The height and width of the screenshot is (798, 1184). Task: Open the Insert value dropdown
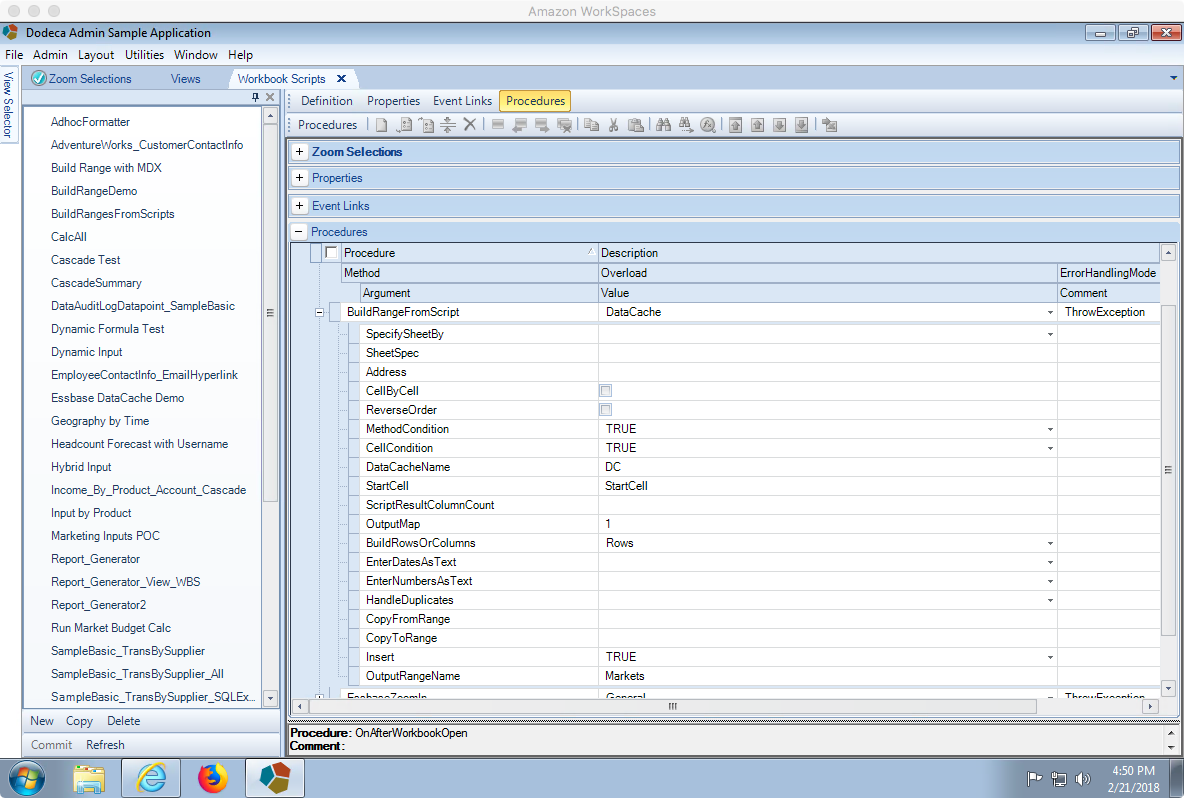1050,658
